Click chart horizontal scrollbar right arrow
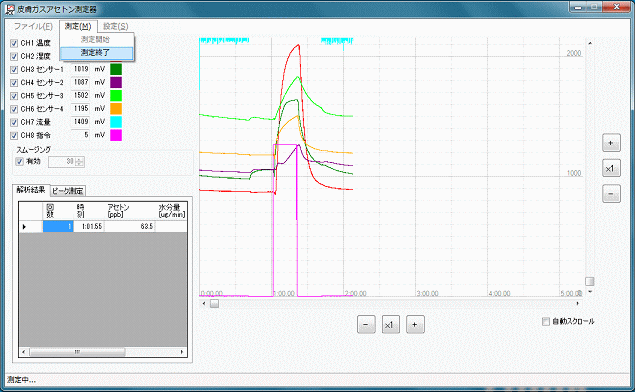The width and height of the screenshot is (635, 392). [578, 303]
